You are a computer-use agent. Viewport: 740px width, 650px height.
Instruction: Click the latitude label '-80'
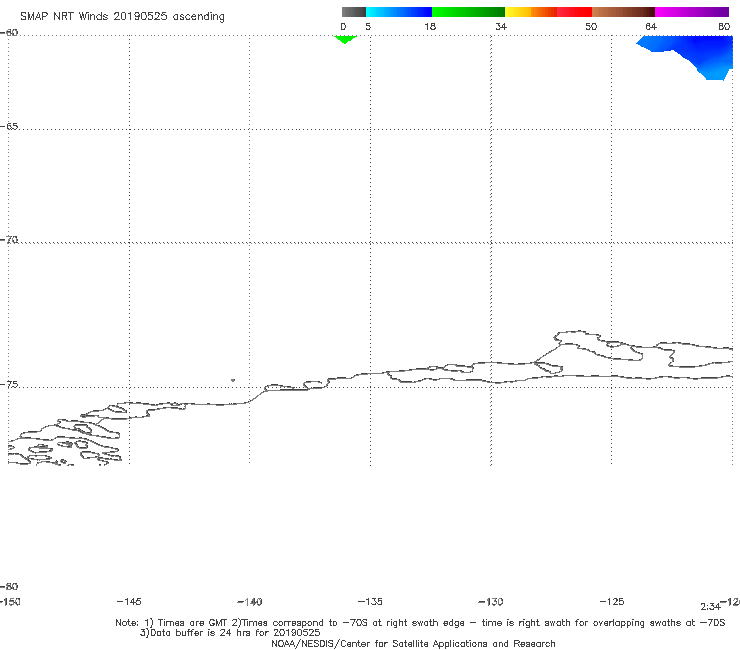pos(9,587)
